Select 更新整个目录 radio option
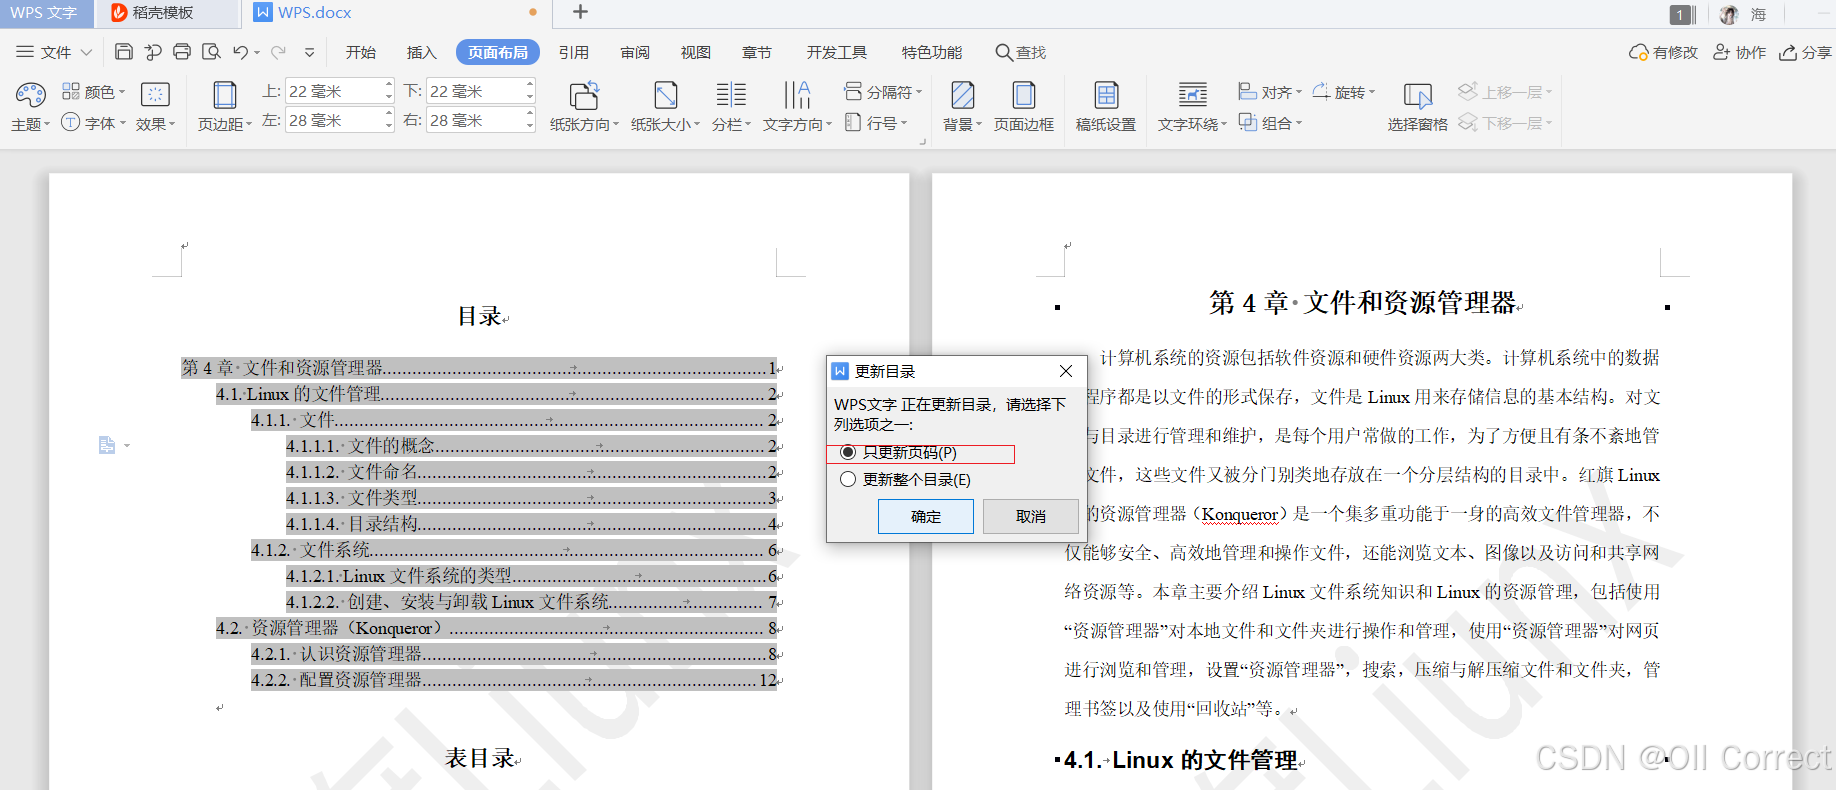Image resolution: width=1836 pixels, height=790 pixels. coord(848,479)
